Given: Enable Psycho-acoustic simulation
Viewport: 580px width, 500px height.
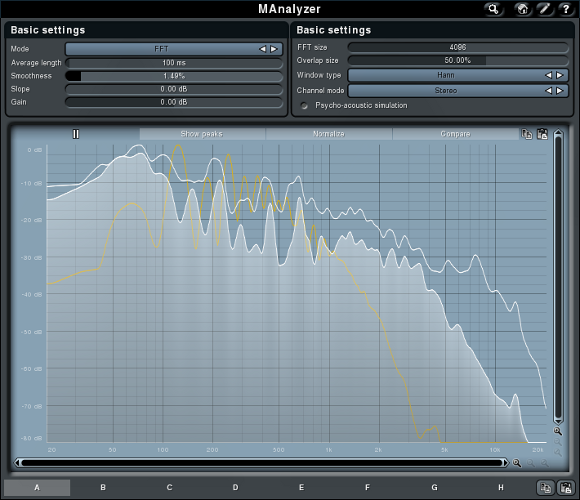Looking at the screenshot, I should point(304,106).
